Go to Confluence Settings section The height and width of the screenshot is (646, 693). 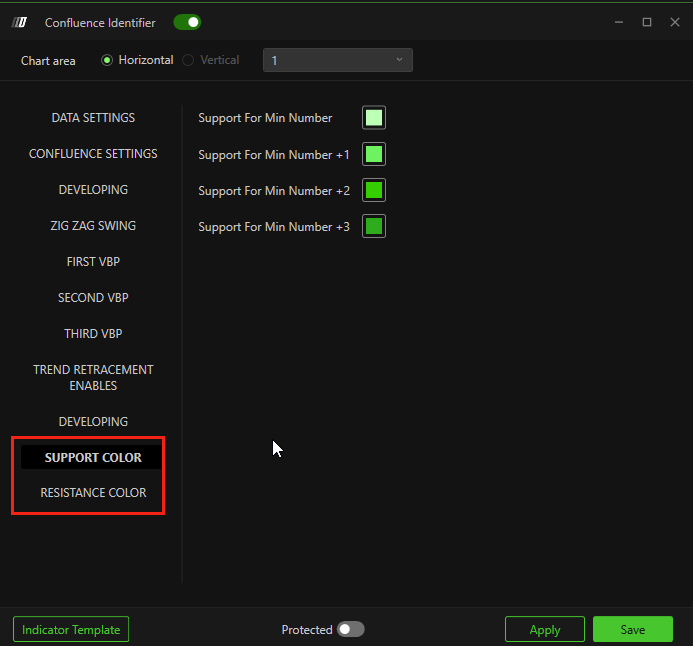93,154
